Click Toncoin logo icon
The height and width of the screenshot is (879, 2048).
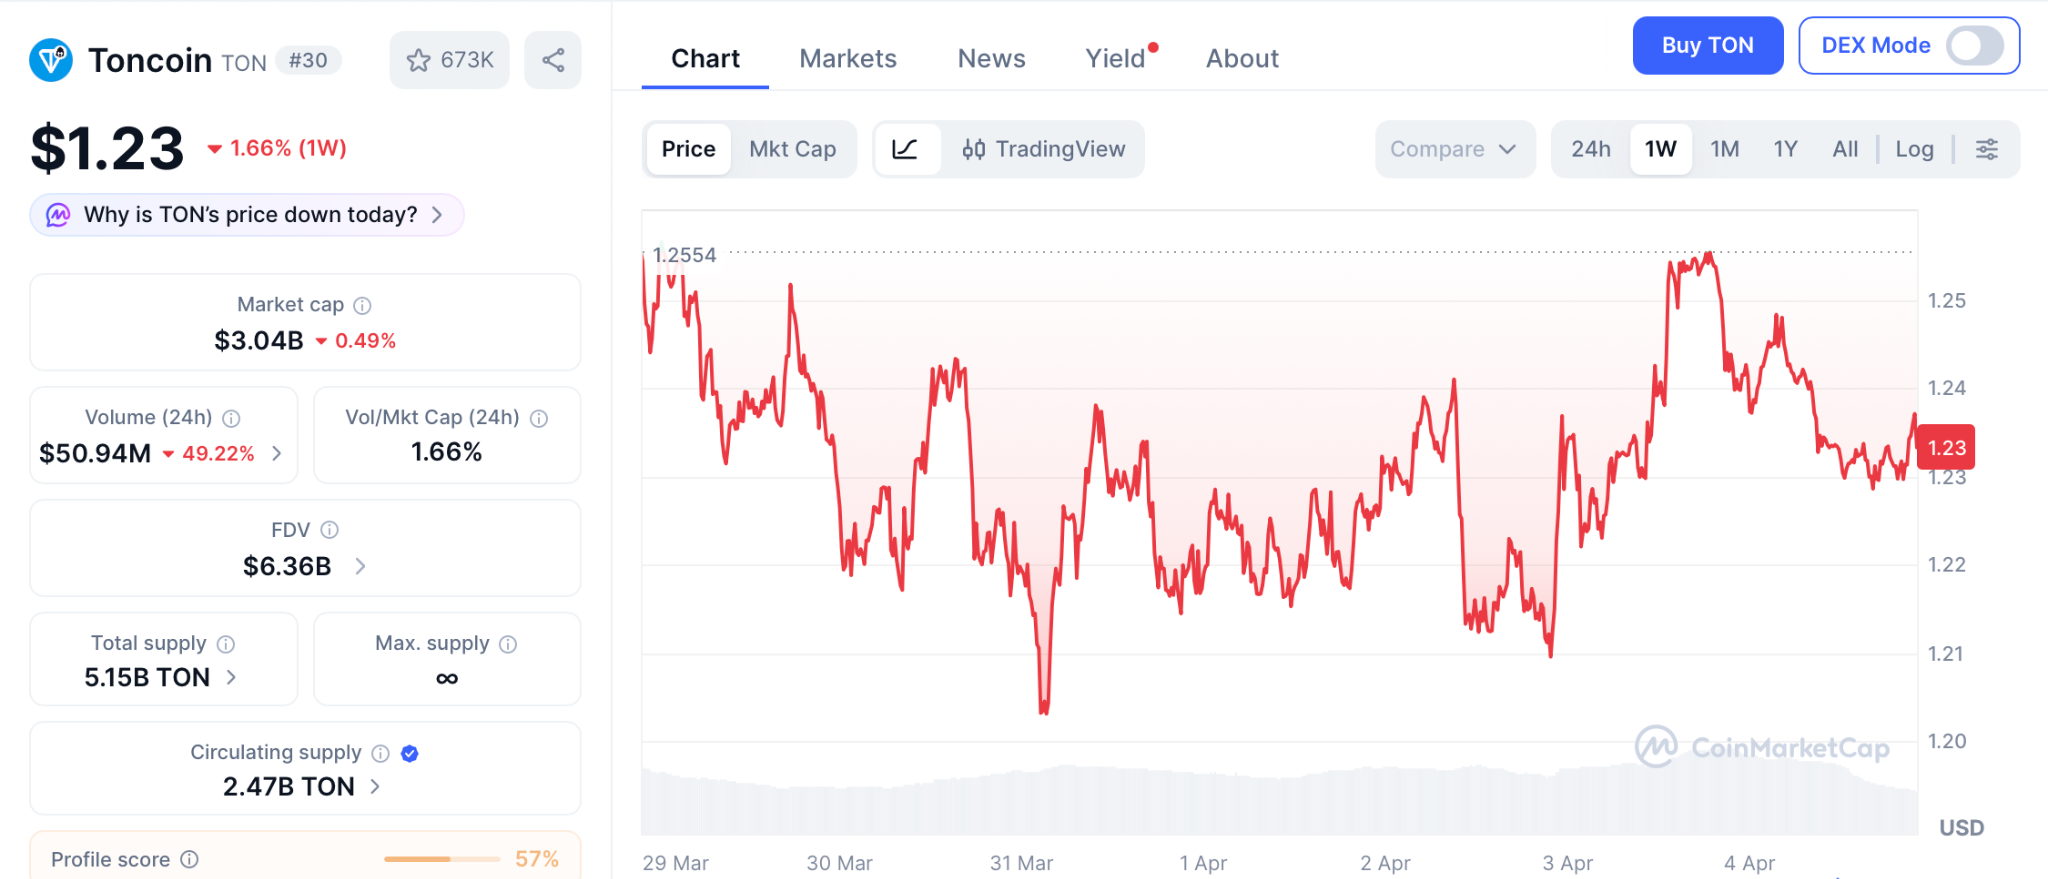click(51, 60)
